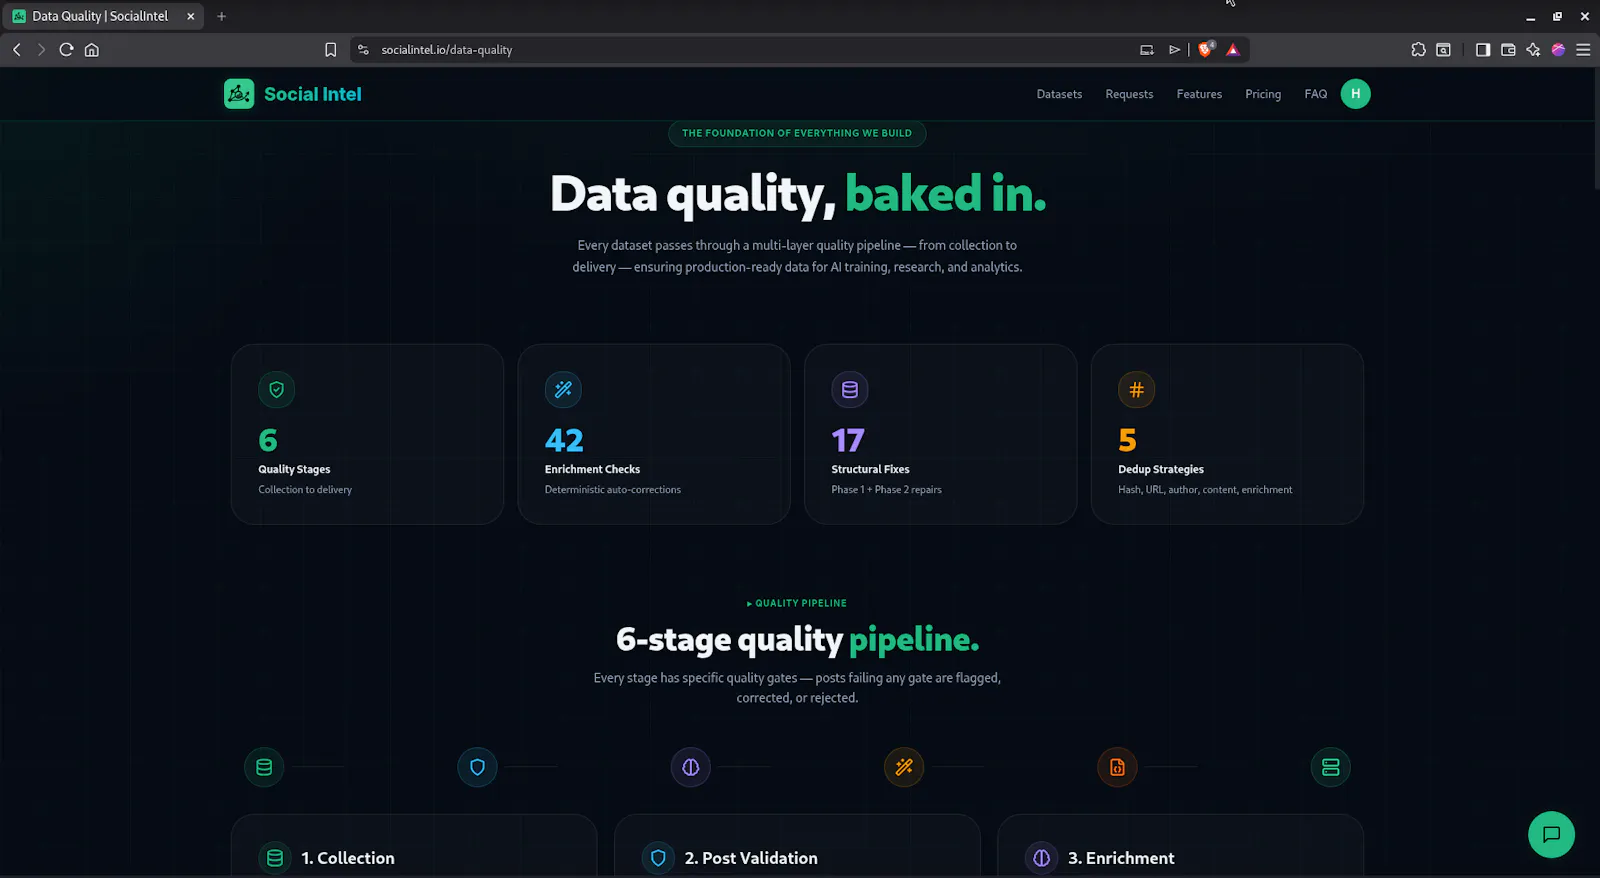
Task: Open Features in navigation
Action: click(x=1199, y=94)
